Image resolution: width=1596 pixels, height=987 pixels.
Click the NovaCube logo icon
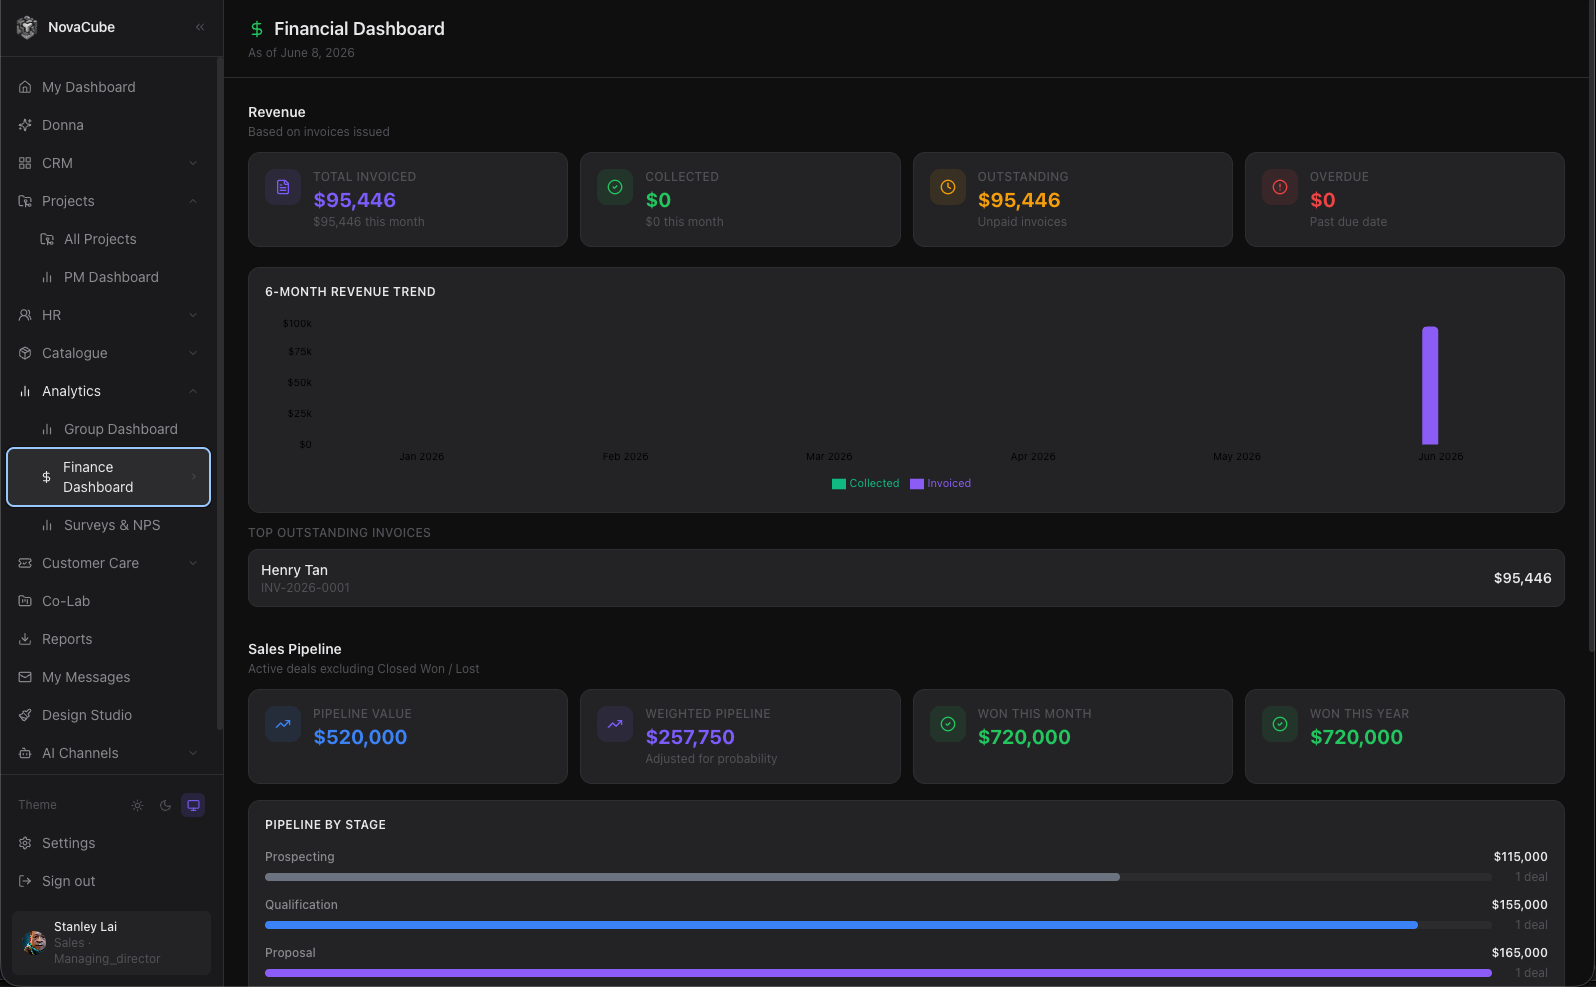27,27
